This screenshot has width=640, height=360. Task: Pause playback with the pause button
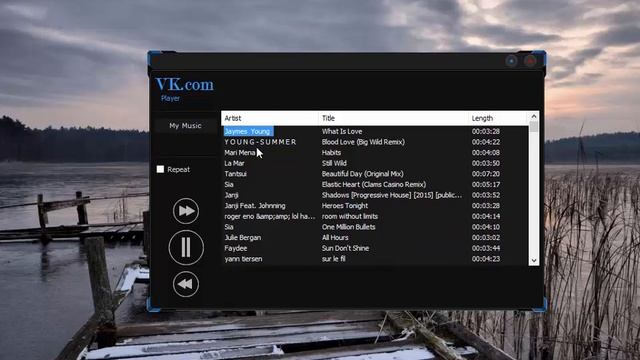point(186,247)
